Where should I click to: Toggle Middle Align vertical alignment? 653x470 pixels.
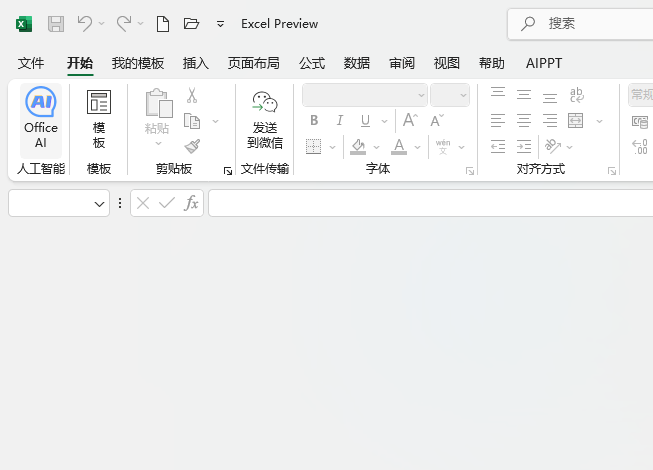524,95
